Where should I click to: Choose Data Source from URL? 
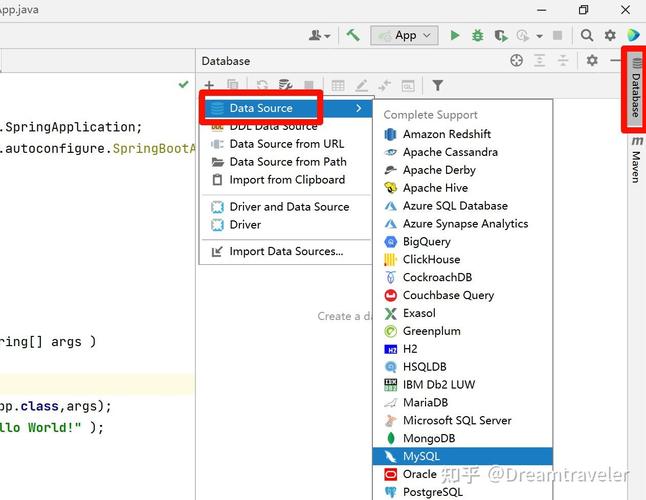[x=286, y=144]
